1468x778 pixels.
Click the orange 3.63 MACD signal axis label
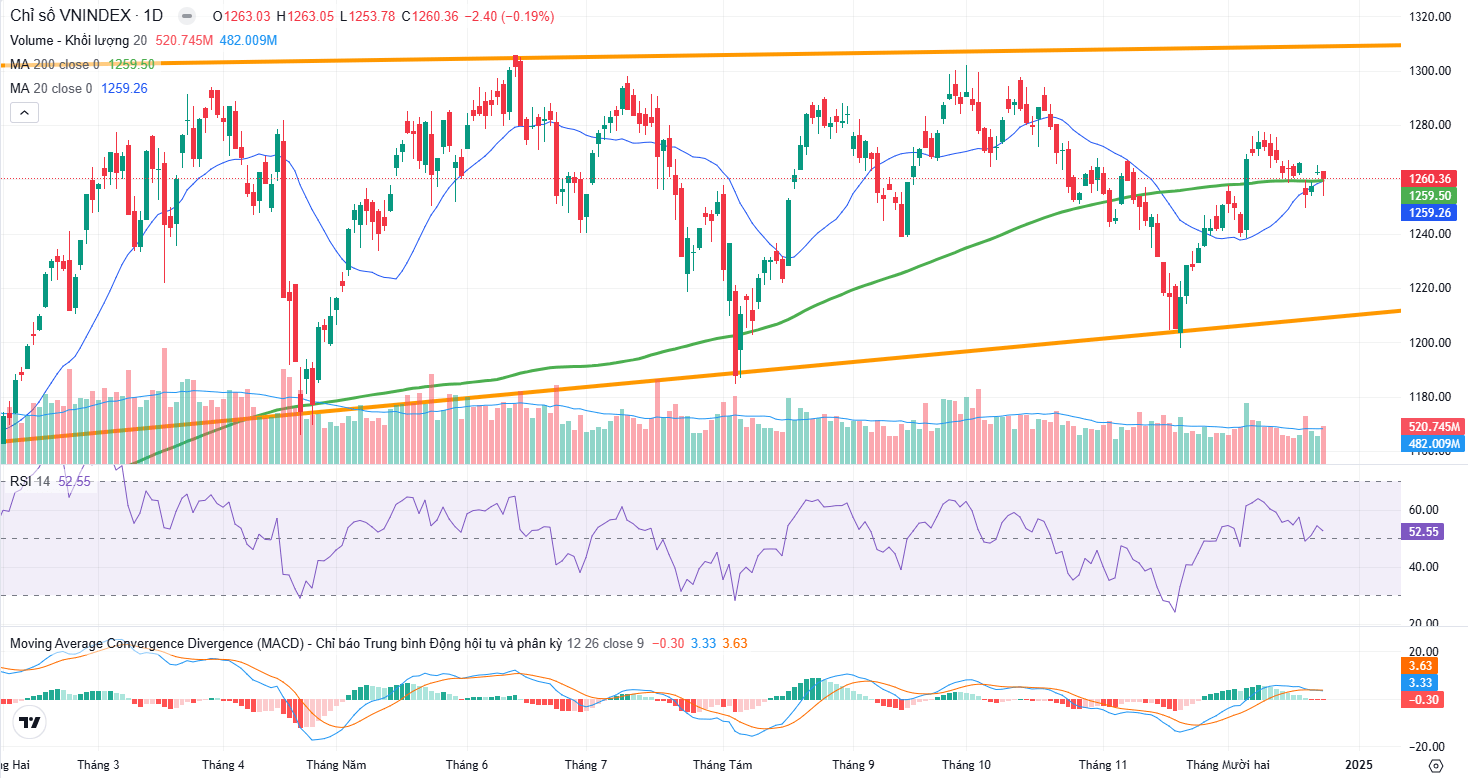click(x=1421, y=665)
